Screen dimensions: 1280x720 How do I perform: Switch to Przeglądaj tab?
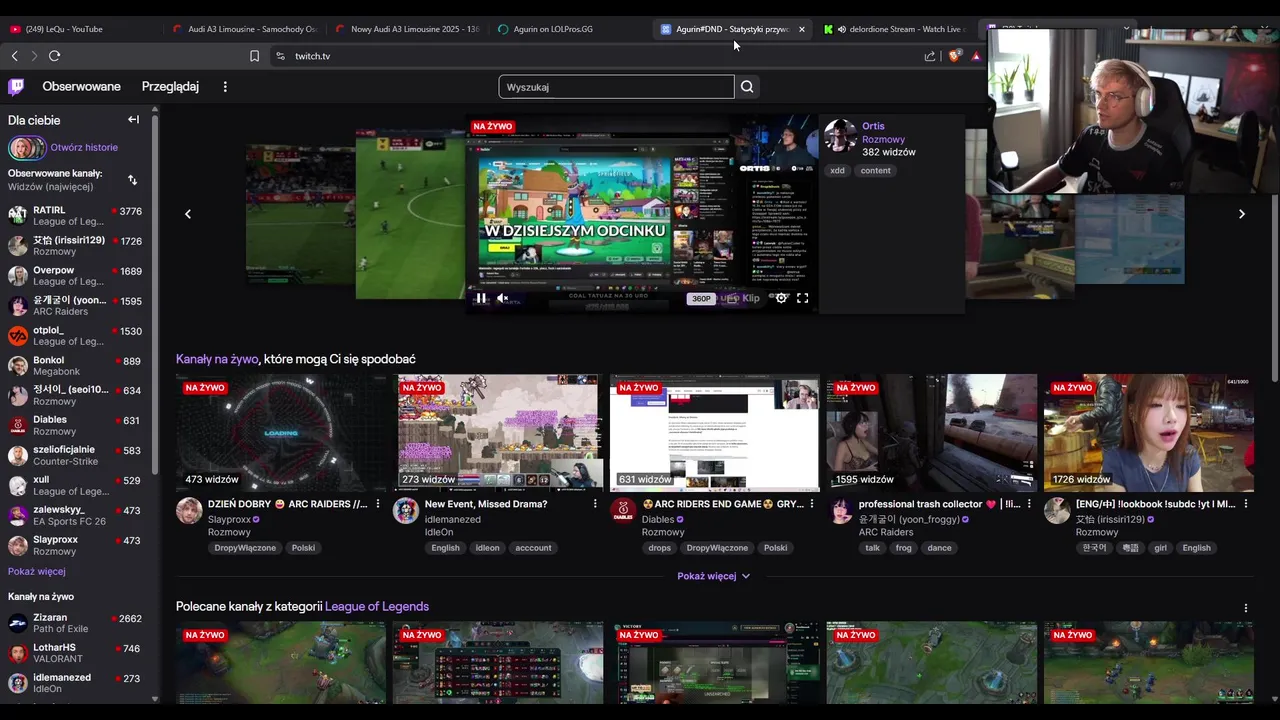pyautogui.click(x=170, y=87)
